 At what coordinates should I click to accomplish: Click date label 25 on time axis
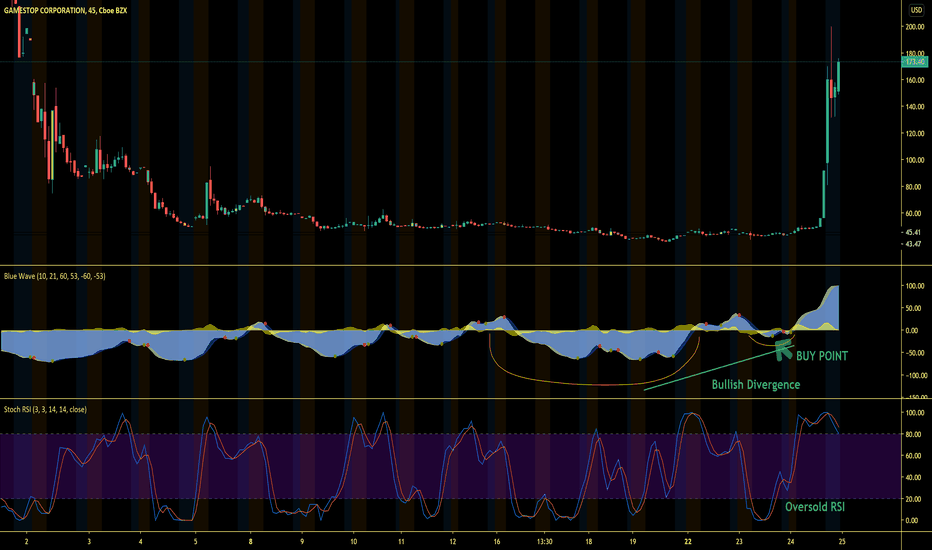pyautogui.click(x=842, y=542)
